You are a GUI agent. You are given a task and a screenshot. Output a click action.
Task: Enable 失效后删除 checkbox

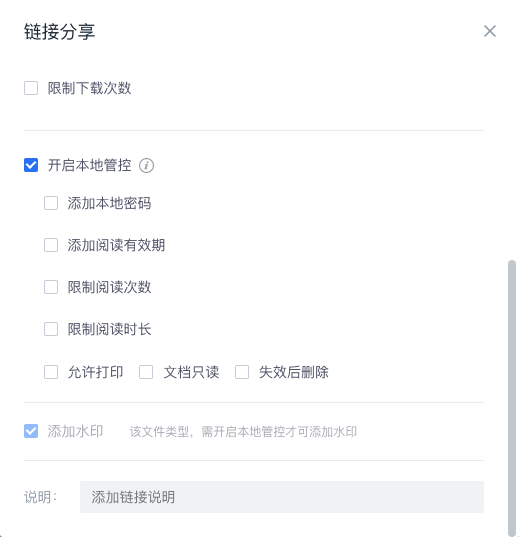[x=242, y=372]
